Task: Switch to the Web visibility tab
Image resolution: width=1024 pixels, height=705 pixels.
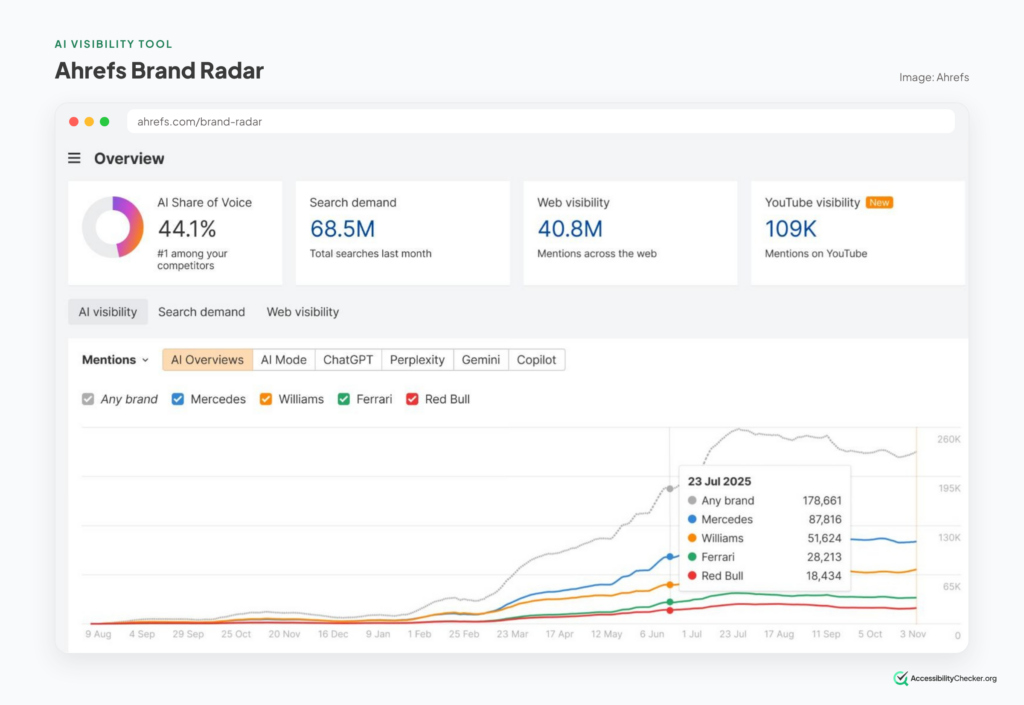Action: click(302, 312)
